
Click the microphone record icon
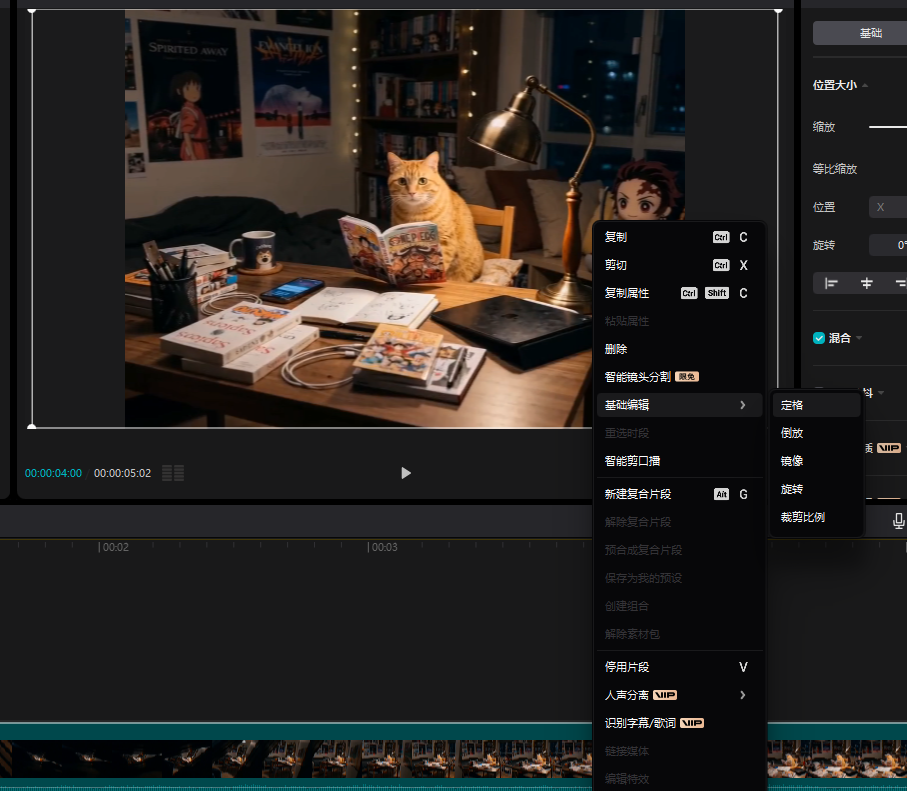pos(898,520)
